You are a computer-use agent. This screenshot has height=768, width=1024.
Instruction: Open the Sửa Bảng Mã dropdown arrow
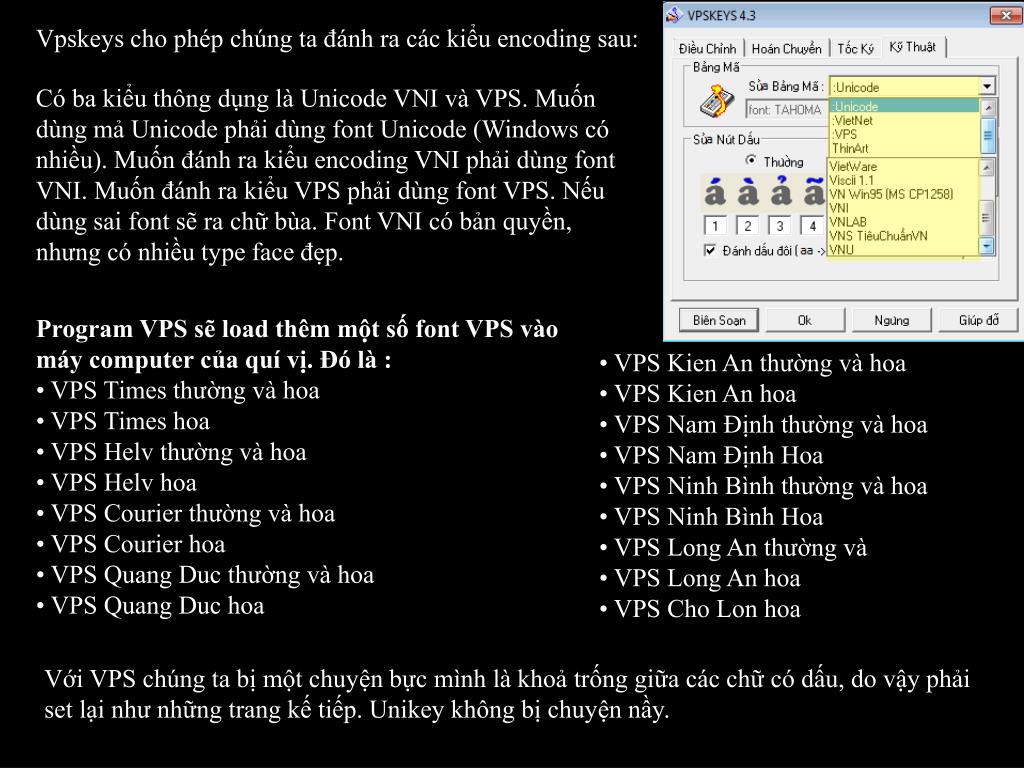point(987,86)
